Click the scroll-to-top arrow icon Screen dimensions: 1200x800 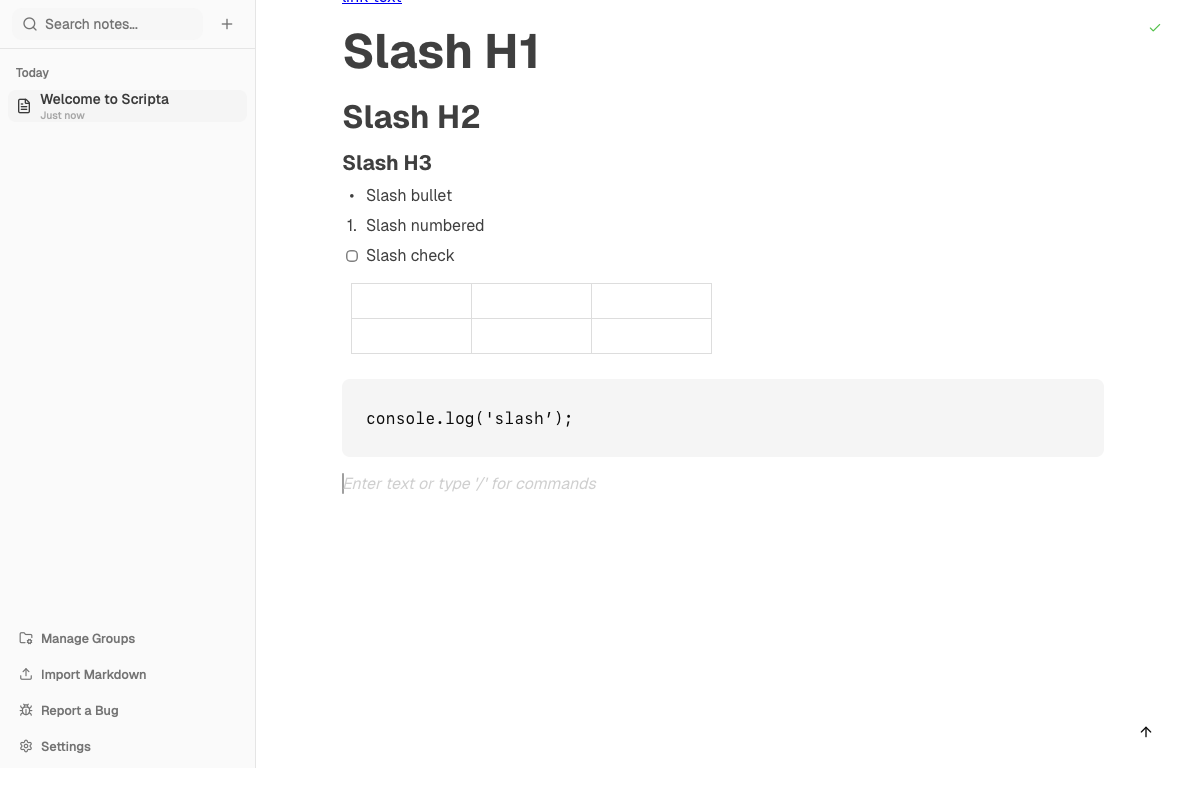coord(1146,732)
